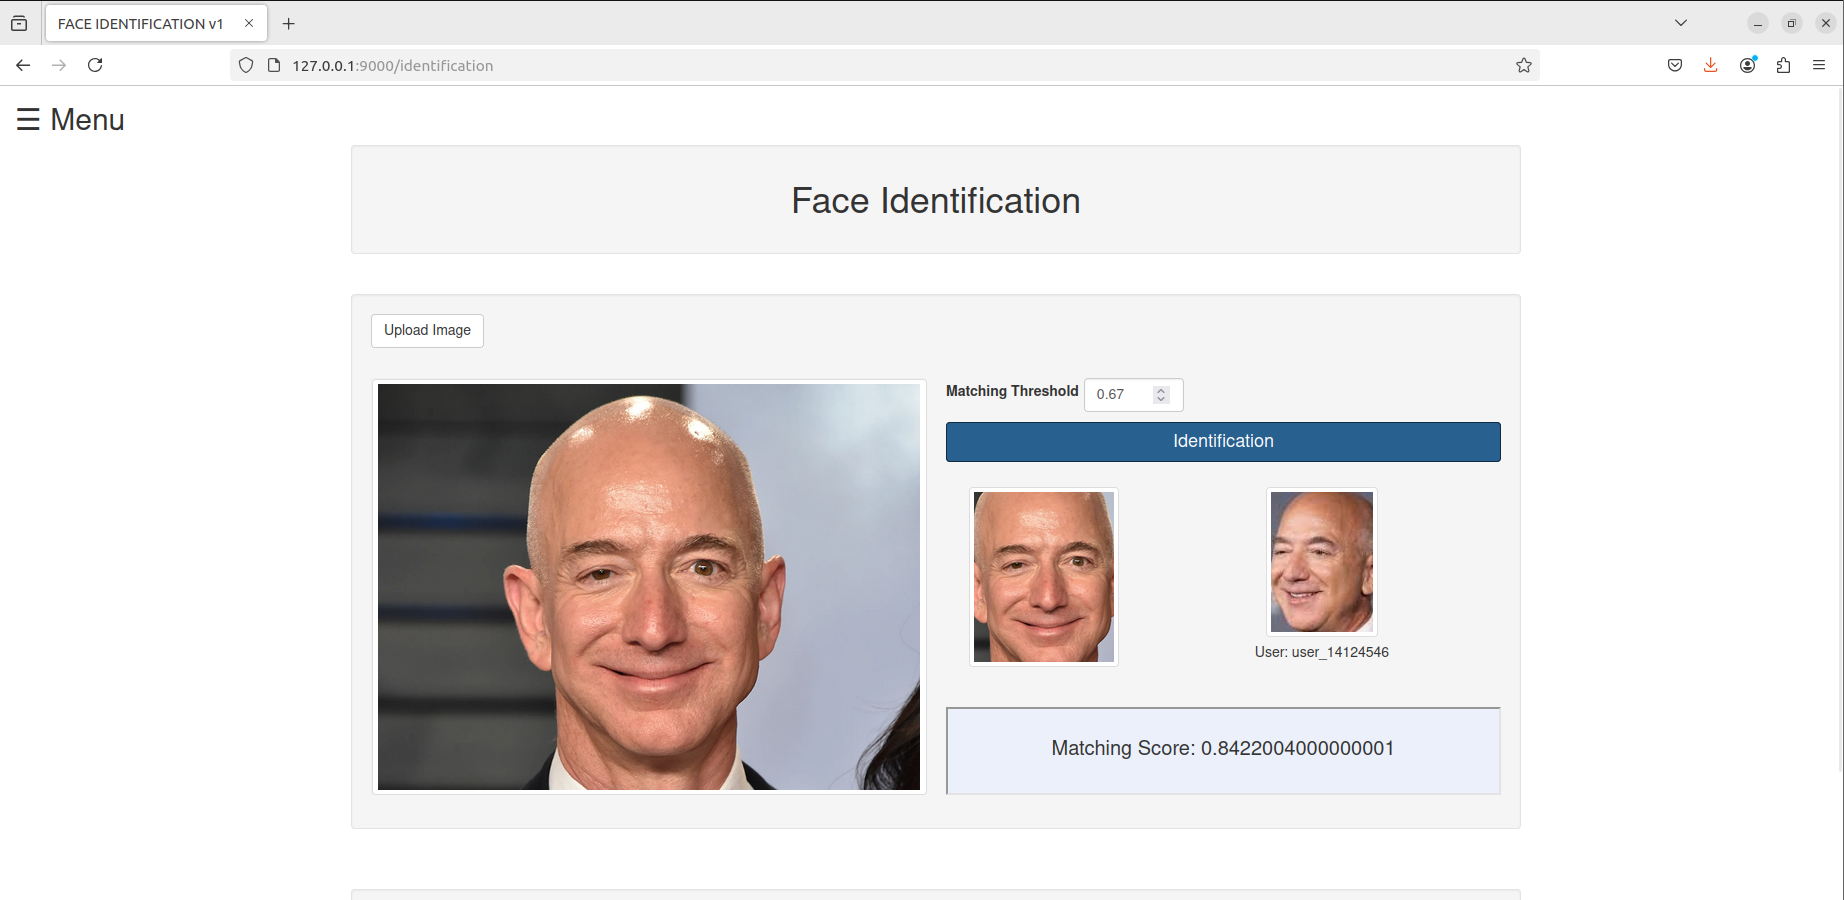Image resolution: width=1844 pixels, height=900 pixels.
Task: Click the shield tracking protection icon
Action: (x=246, y=65)
